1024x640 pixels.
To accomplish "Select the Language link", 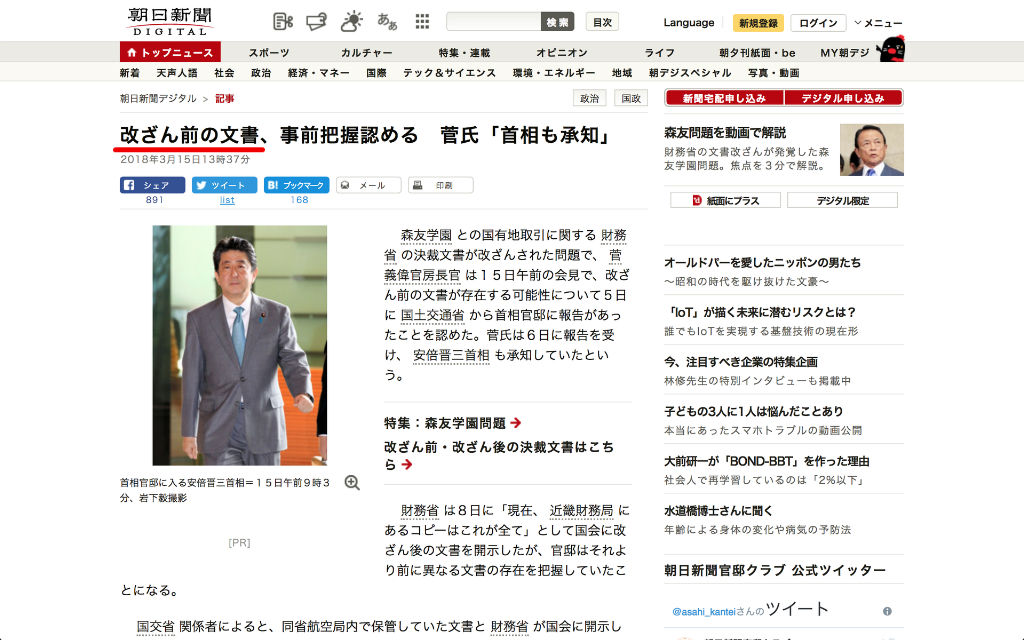I will (689, 22).
